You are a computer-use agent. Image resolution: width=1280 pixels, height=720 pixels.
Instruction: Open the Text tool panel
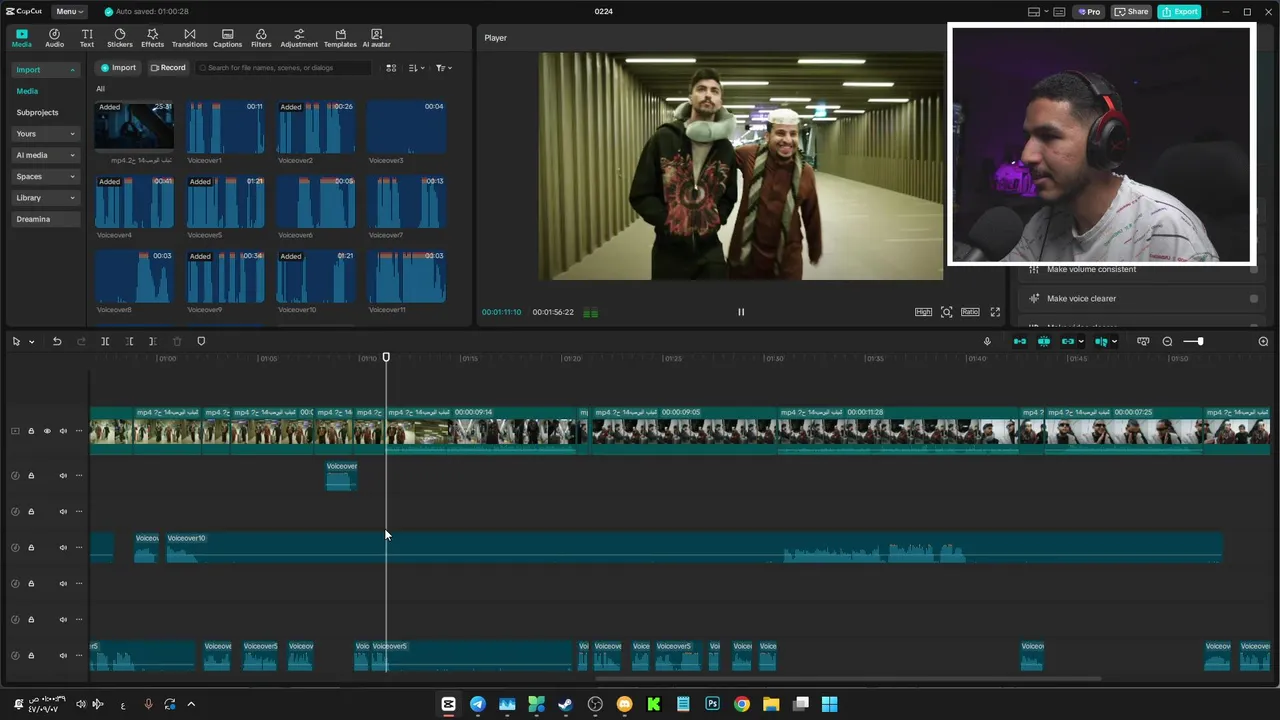(x=87, y=38)
